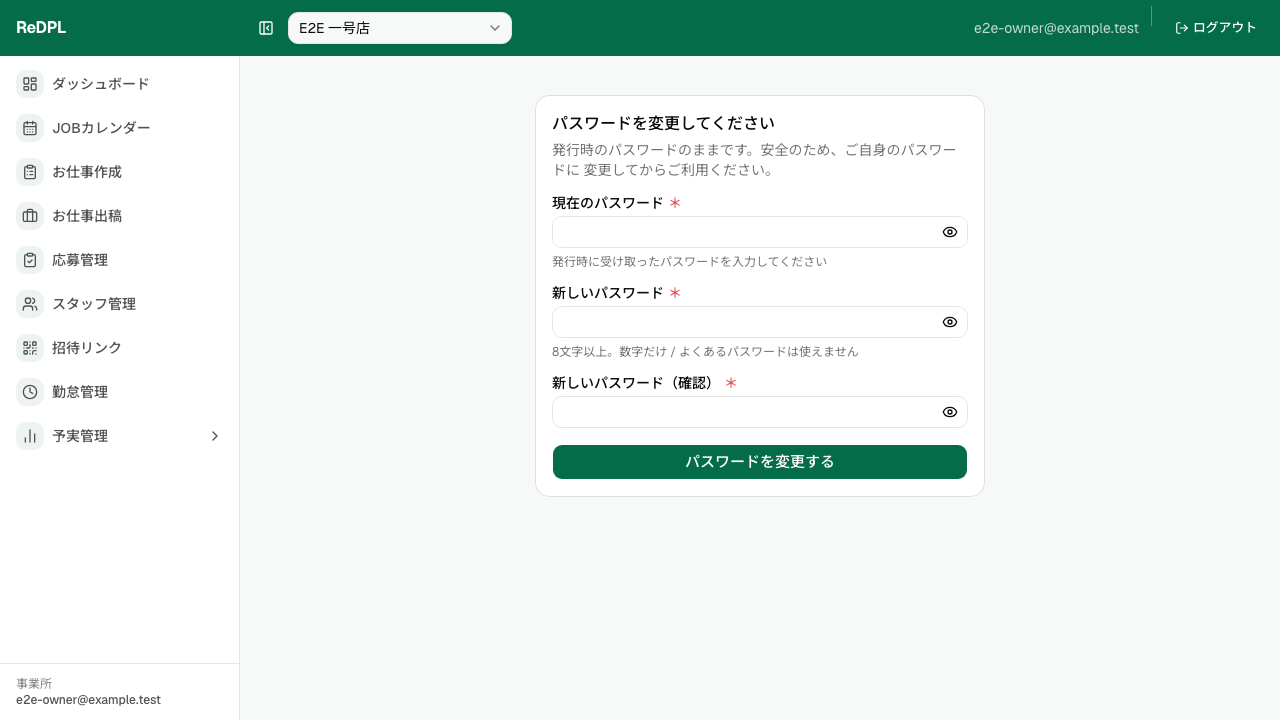The height and width of the screenshot is (720, 1280).
Task: Open the E2E 一号店 store dropdown
Action: [400, 28]
